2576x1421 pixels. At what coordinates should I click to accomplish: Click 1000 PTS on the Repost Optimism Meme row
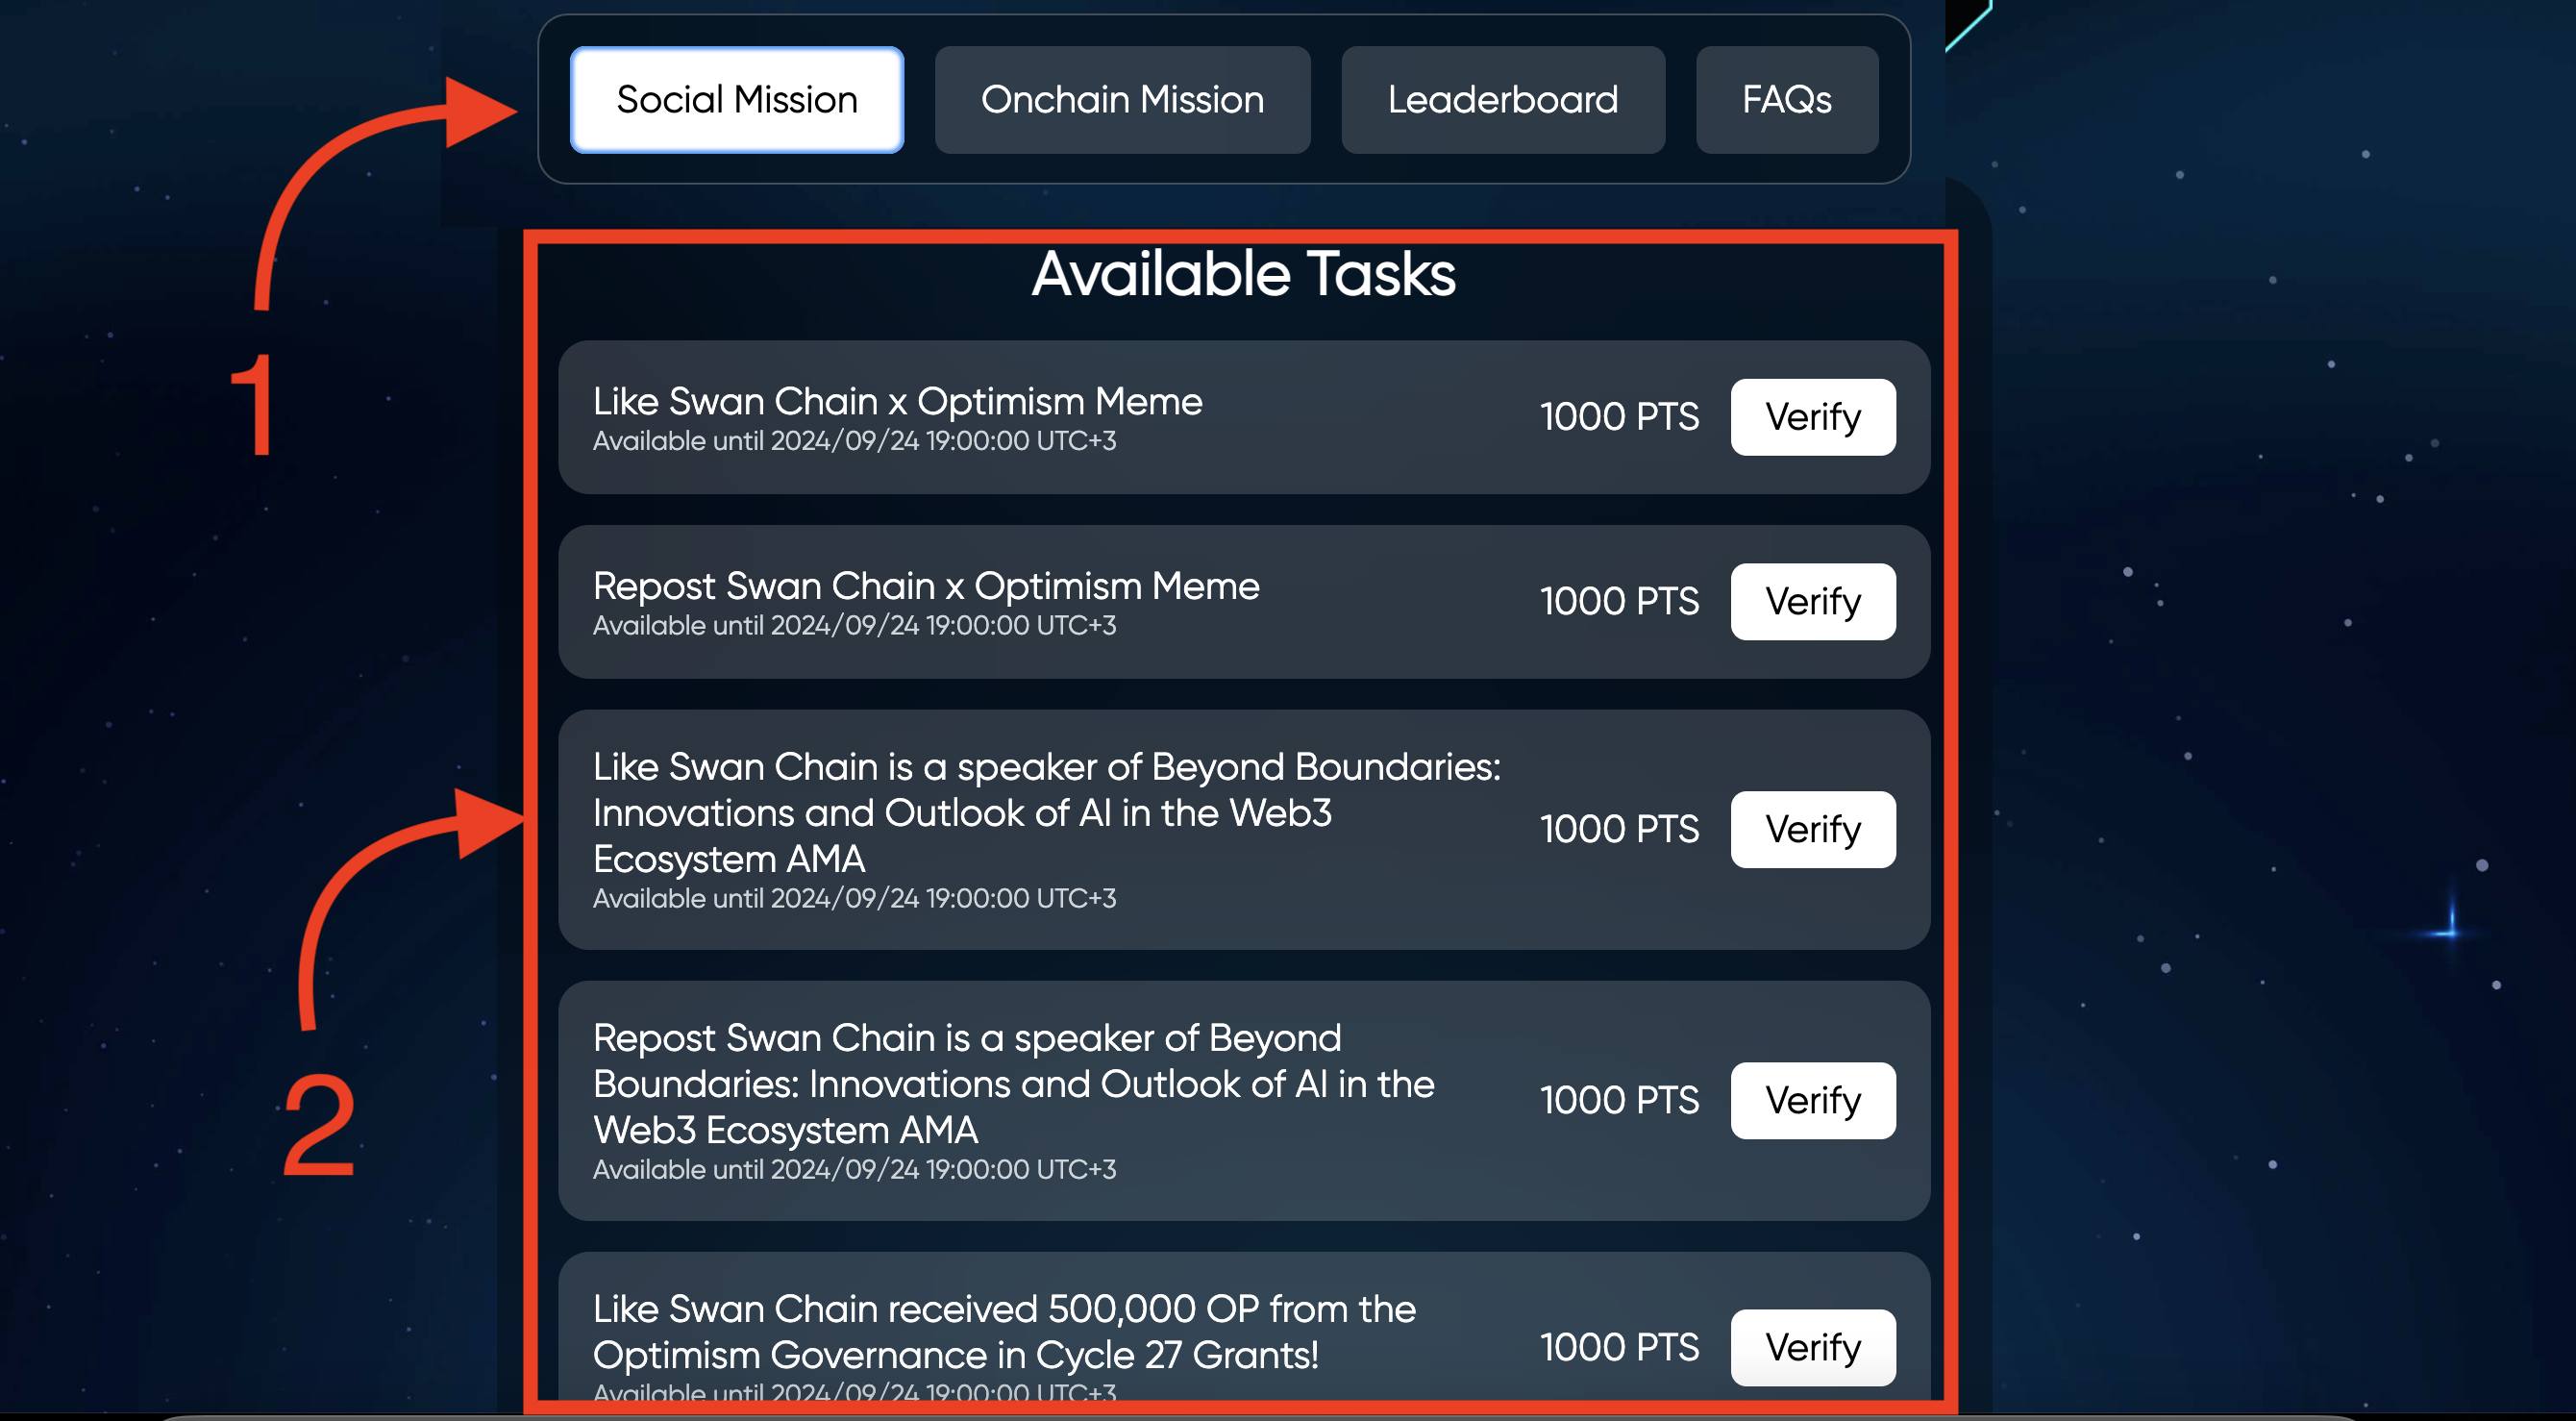point(1619,602)
